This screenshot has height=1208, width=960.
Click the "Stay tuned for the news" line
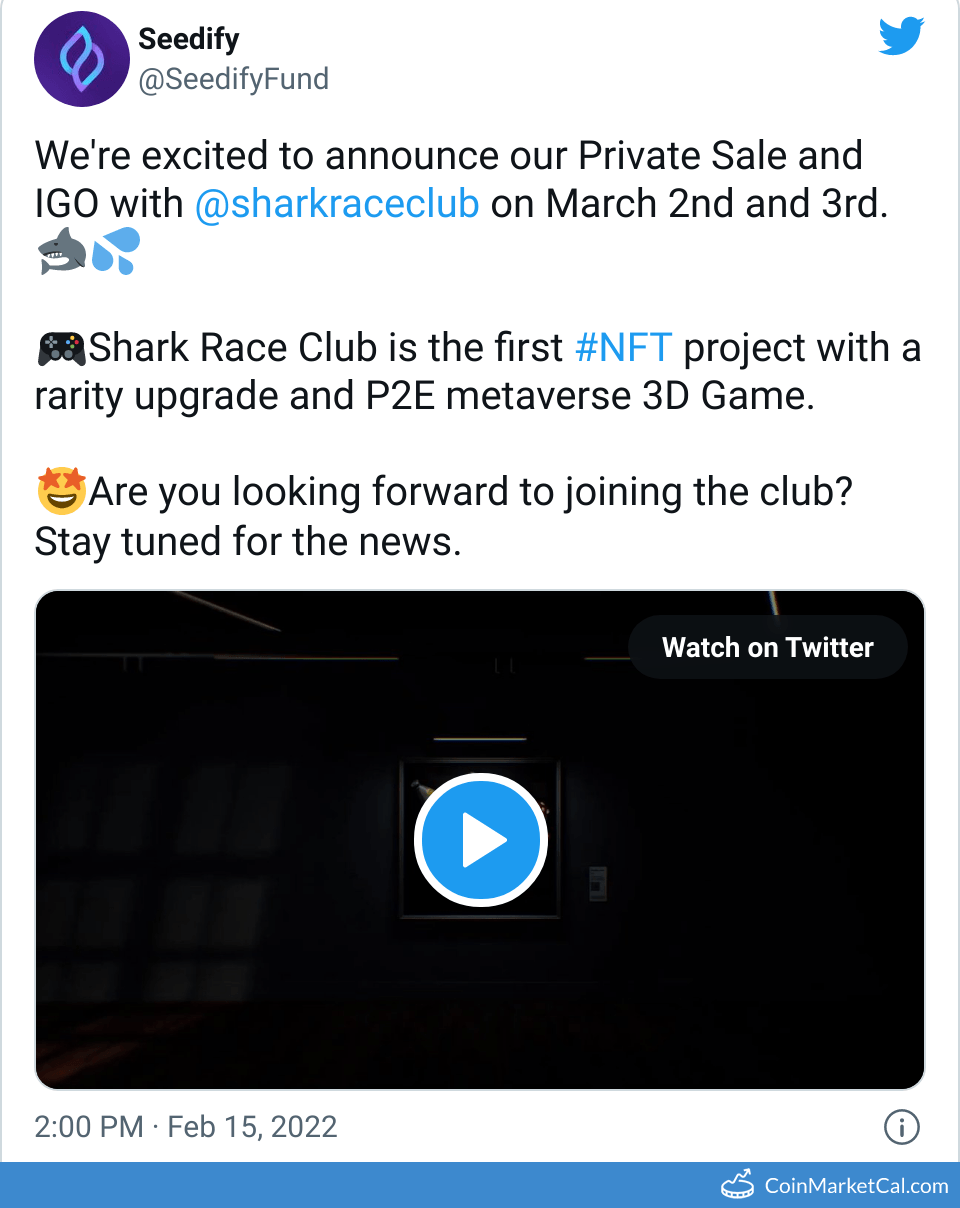coord(248,542)
